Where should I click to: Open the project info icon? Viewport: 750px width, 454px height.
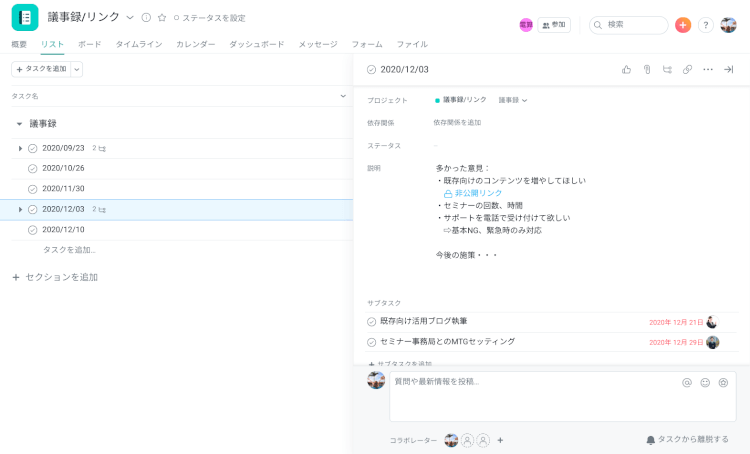tap(146, 18)
